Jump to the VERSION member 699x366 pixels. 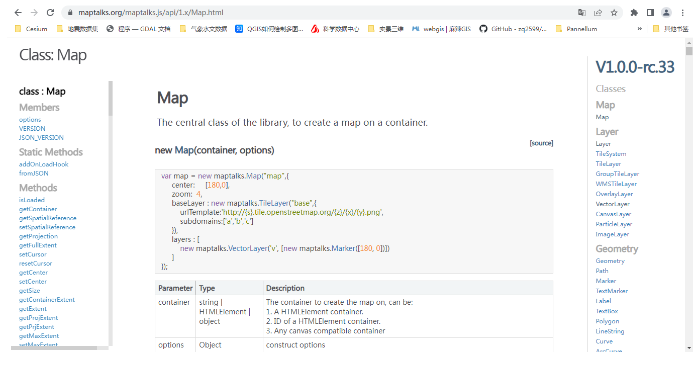tap(32, 128)
